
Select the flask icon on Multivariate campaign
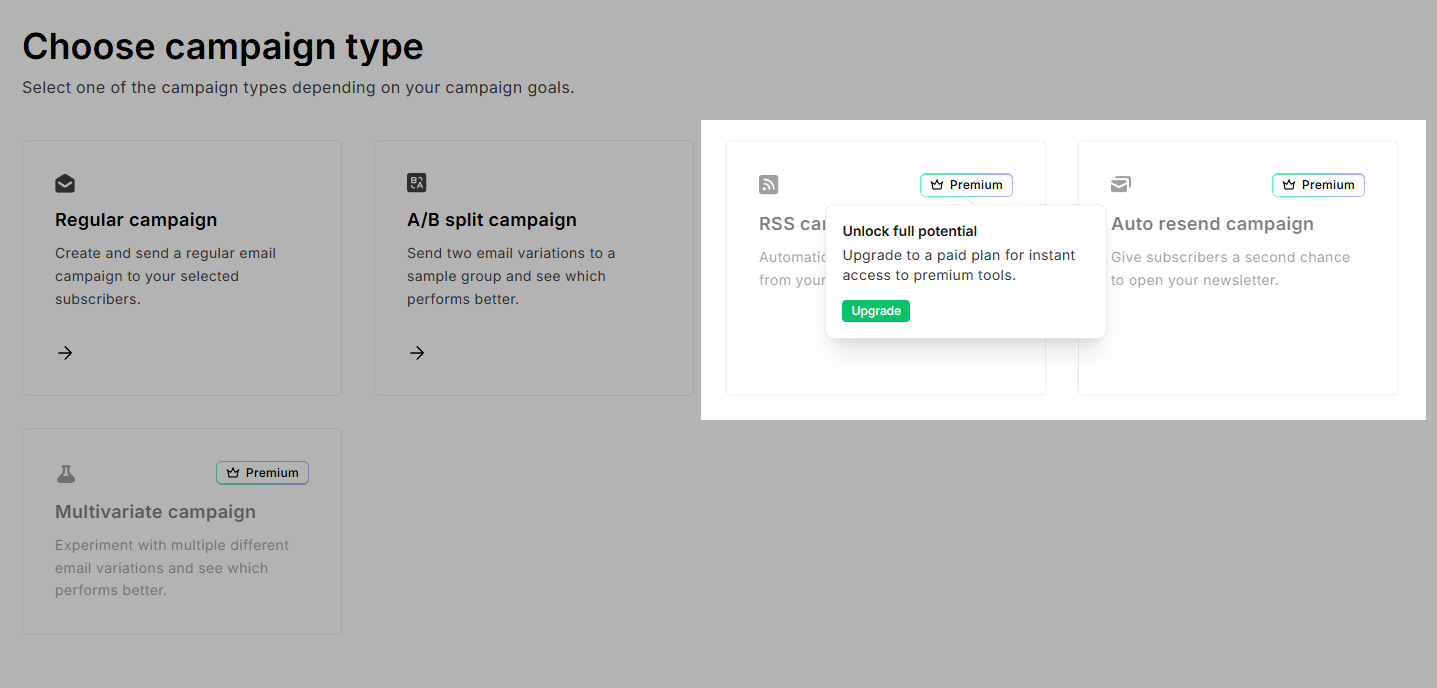65,472
